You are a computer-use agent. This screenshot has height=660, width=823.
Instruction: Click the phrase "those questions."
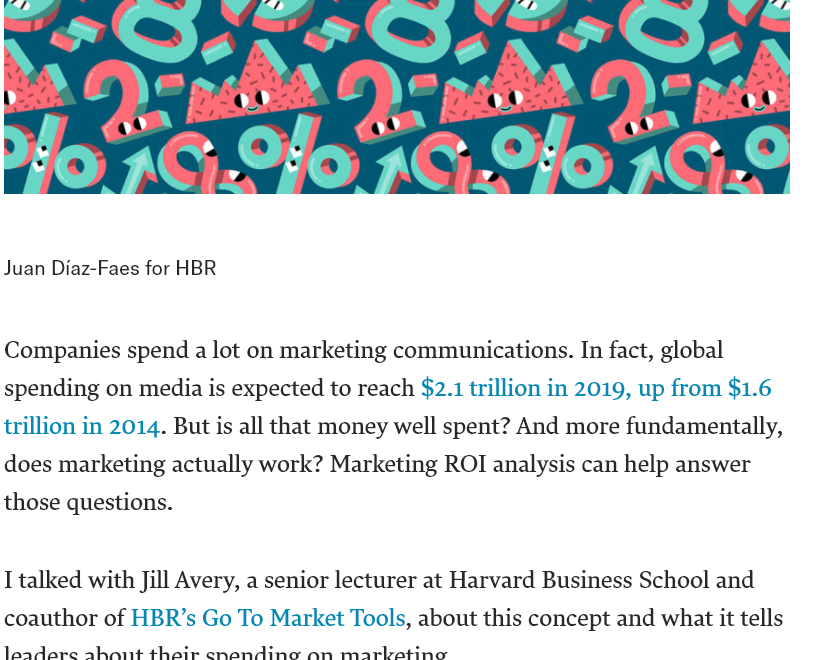click(x=89, y=502)
